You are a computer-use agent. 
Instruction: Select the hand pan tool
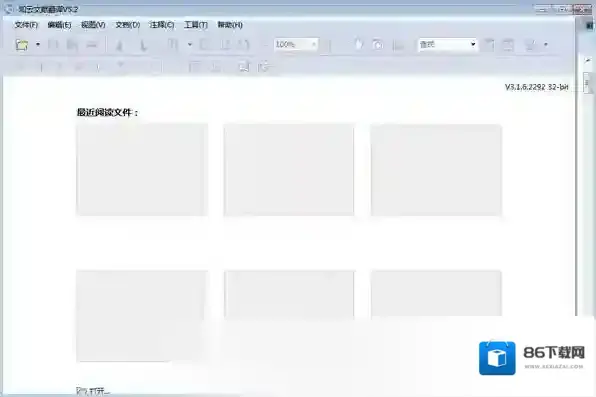pyautogui.click(x=358, y=44)
